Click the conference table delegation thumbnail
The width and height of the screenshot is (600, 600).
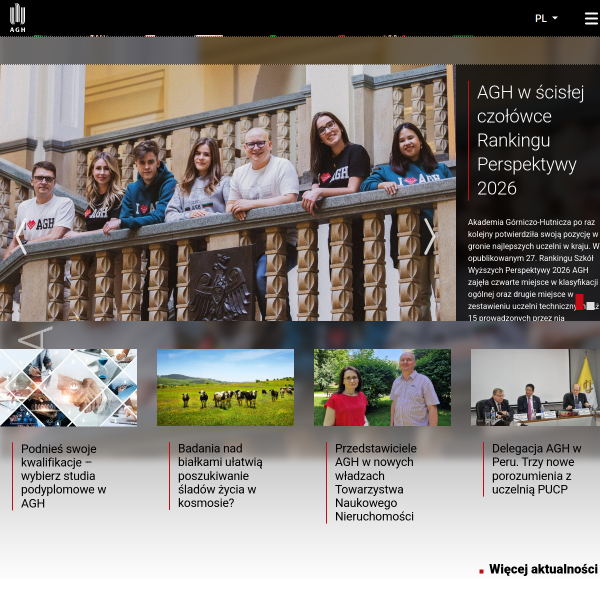pyautogui.click(x=535, y=387)
